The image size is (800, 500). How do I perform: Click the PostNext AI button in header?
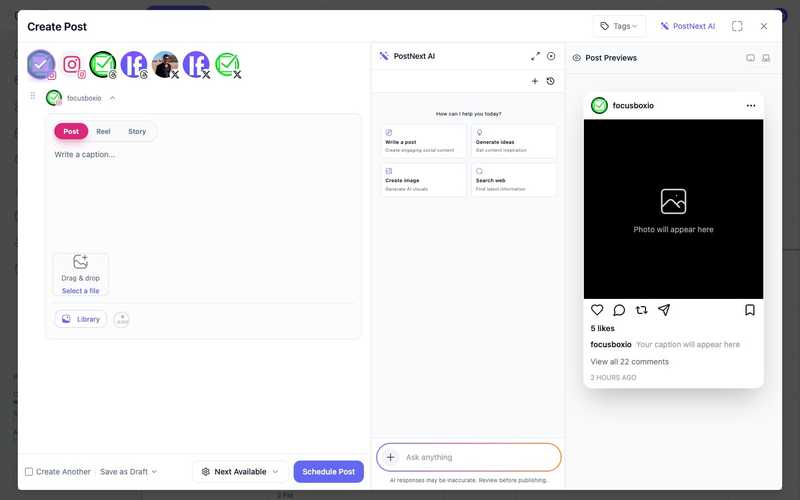pyautogui.click(x=688, y=26)
